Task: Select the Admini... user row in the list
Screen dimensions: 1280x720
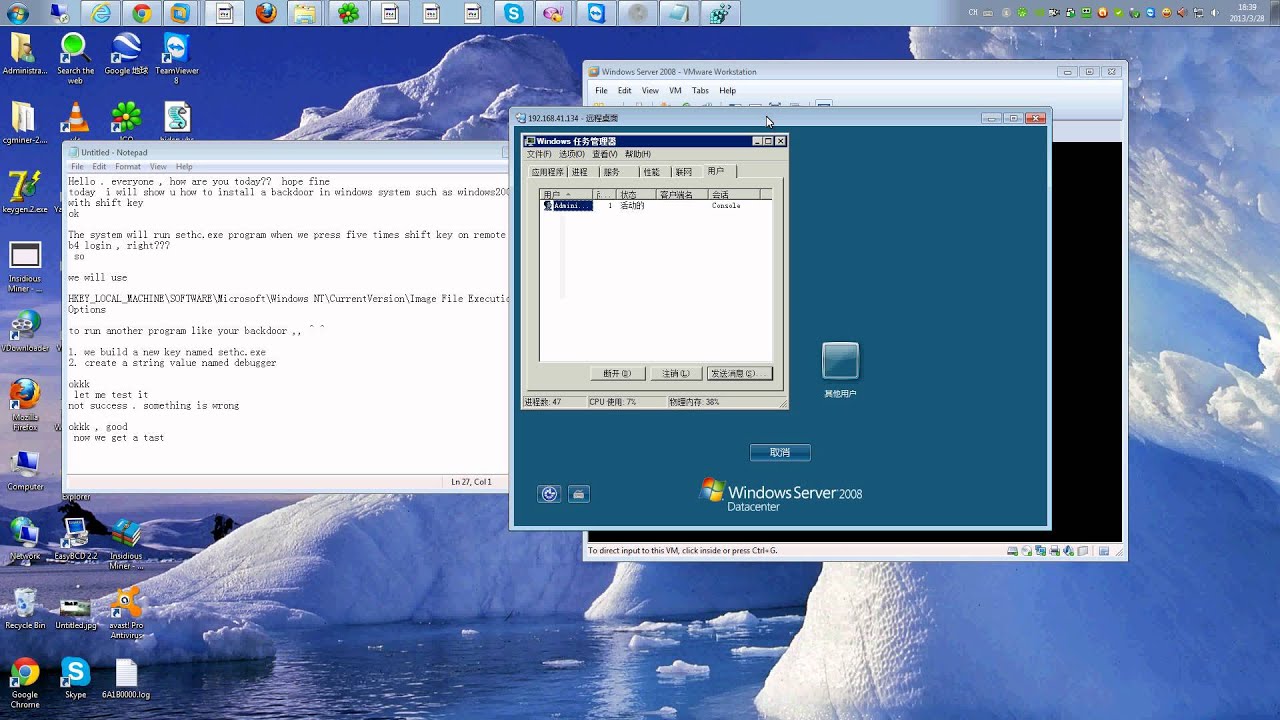Action: [x=655, y=205]
